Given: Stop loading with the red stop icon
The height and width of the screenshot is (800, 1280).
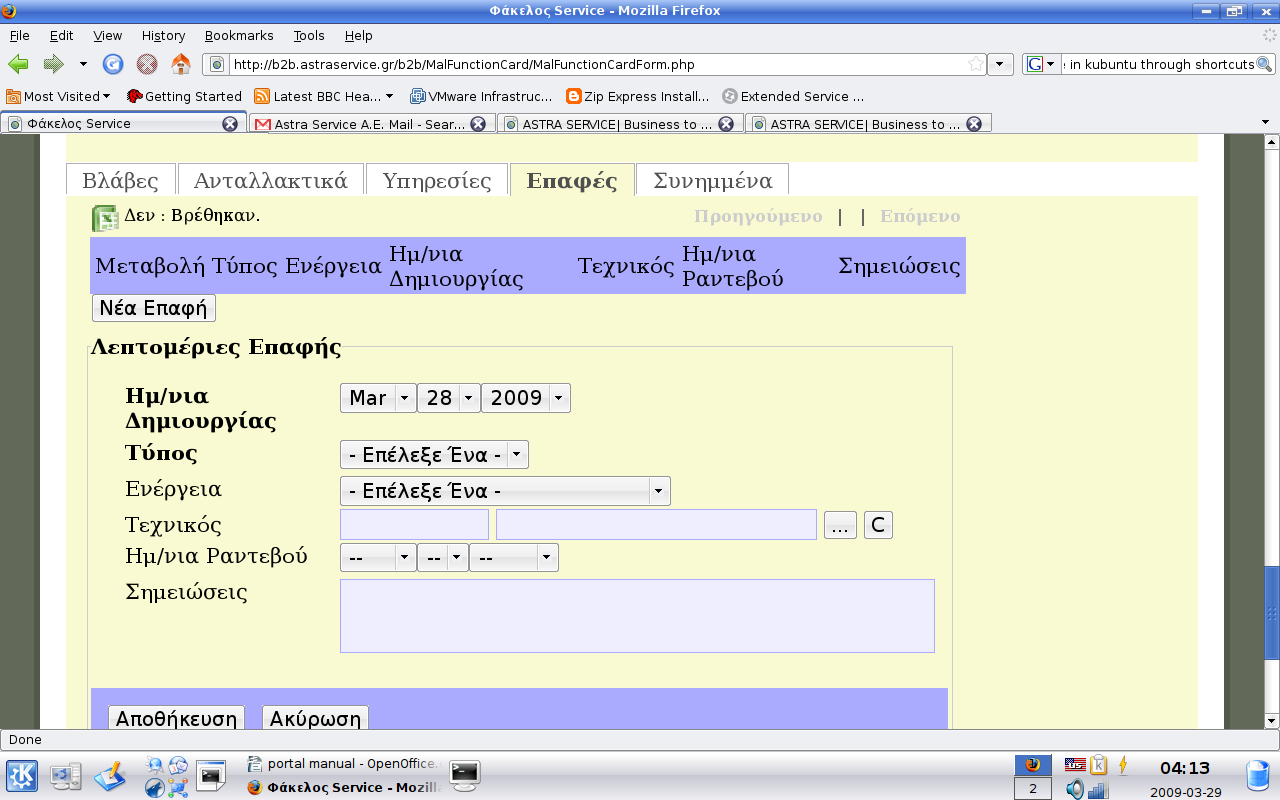Looking at the screenshot, I should pos(147,64).
